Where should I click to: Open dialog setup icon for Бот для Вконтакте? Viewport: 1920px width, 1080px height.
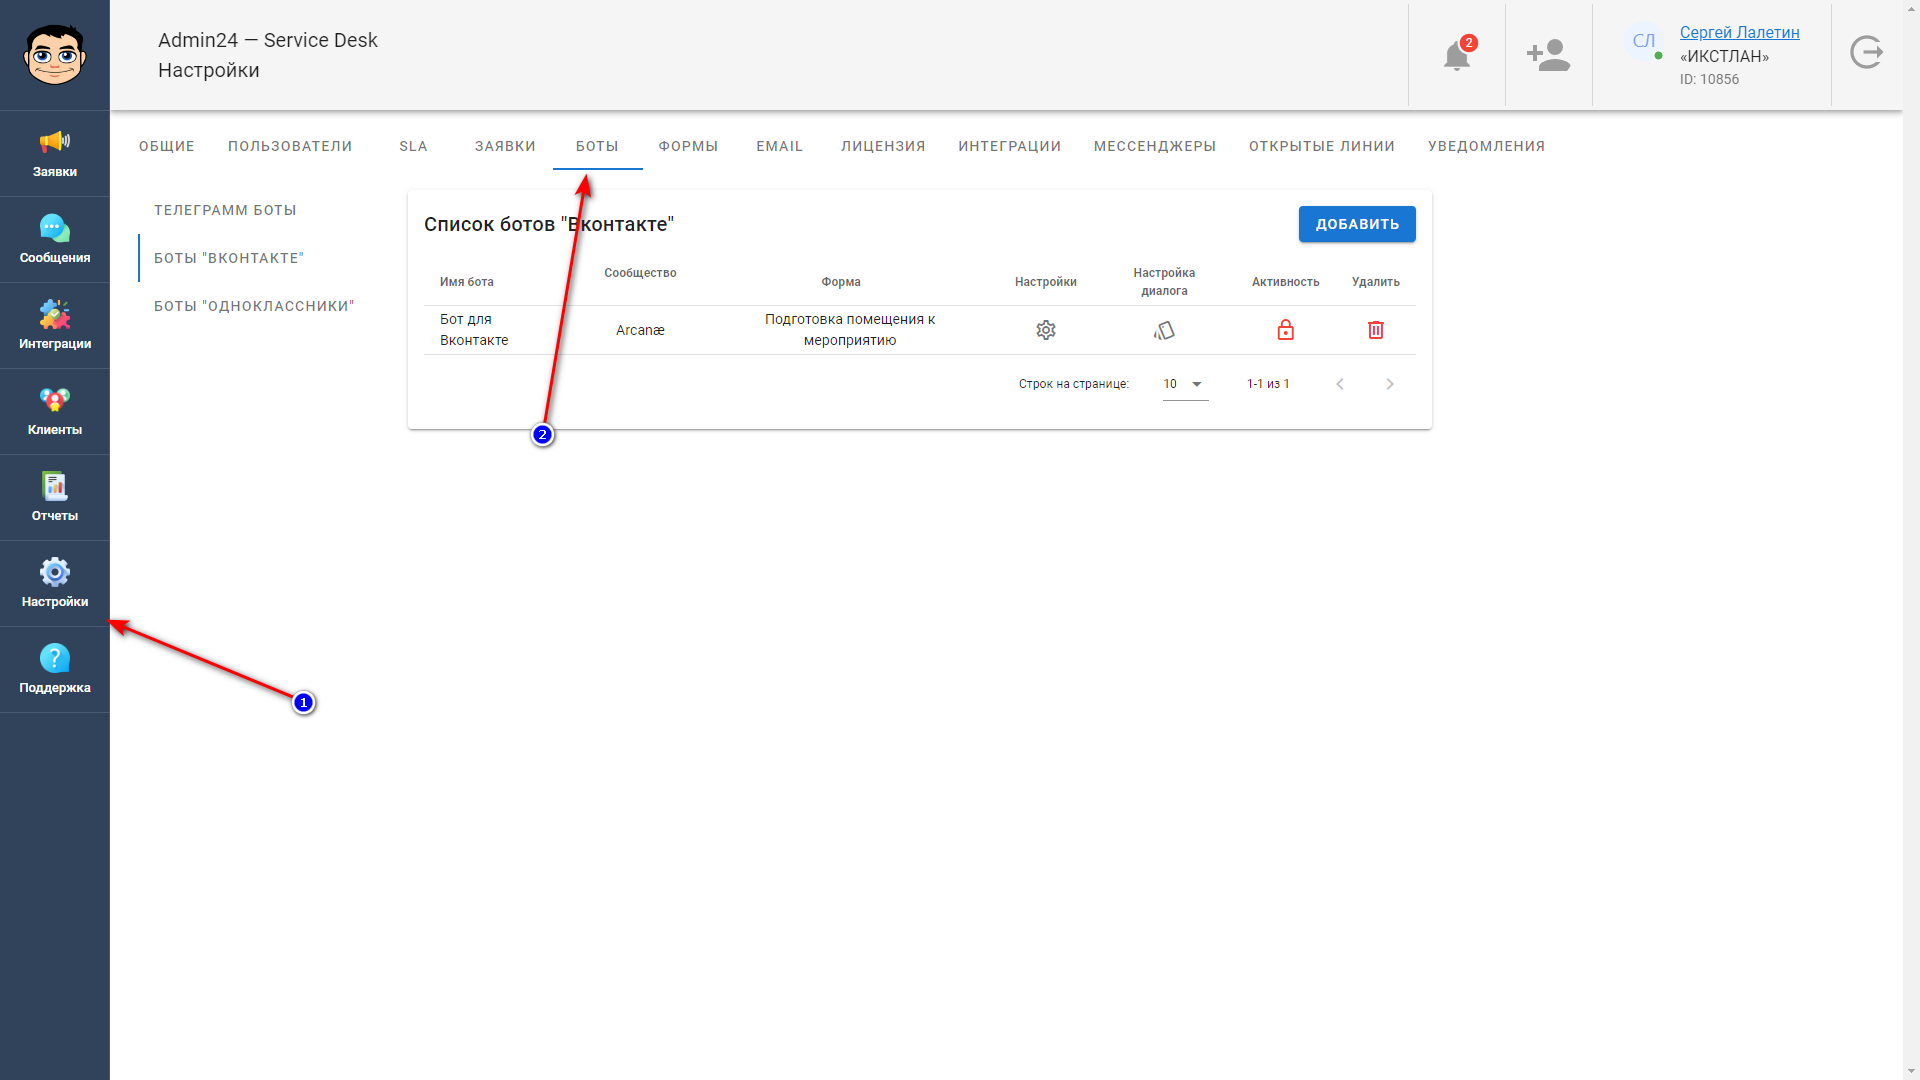click(1164, 330)
